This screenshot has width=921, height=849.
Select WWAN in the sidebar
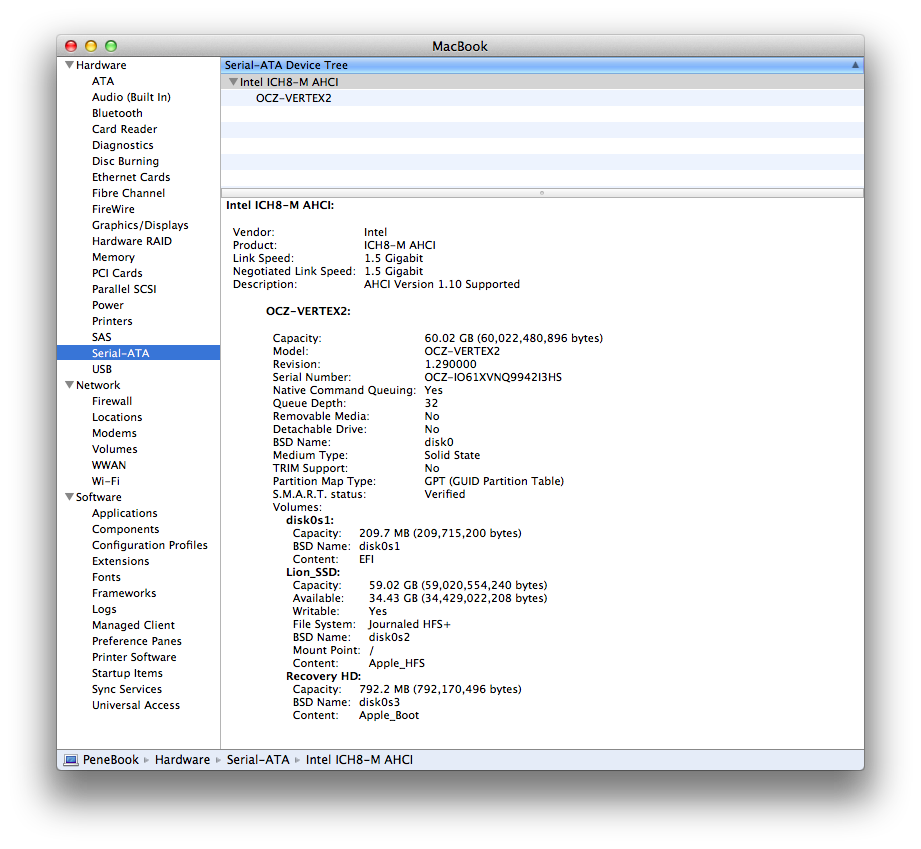pos(109,465)
